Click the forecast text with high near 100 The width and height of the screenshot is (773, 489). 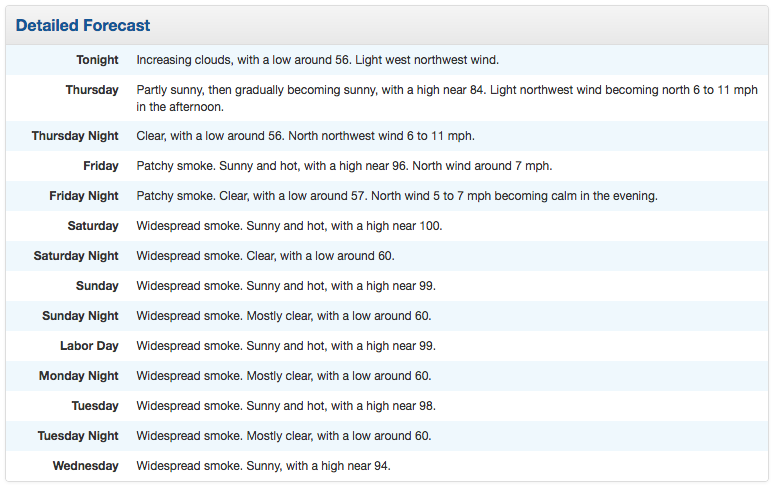click(289, 226)
